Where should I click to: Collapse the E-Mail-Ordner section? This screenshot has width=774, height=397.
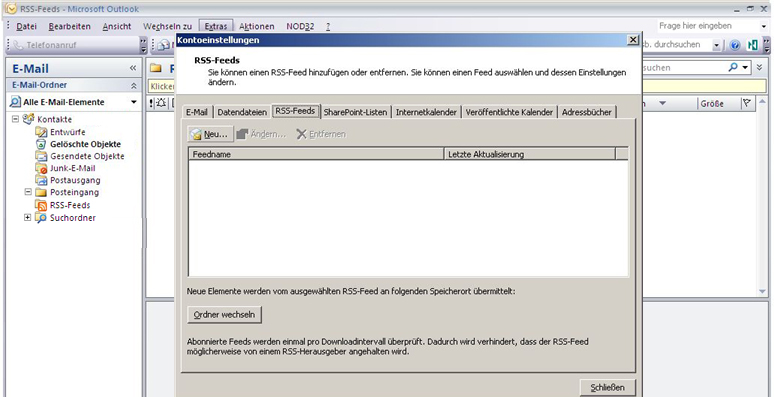[x=134, y=85]
